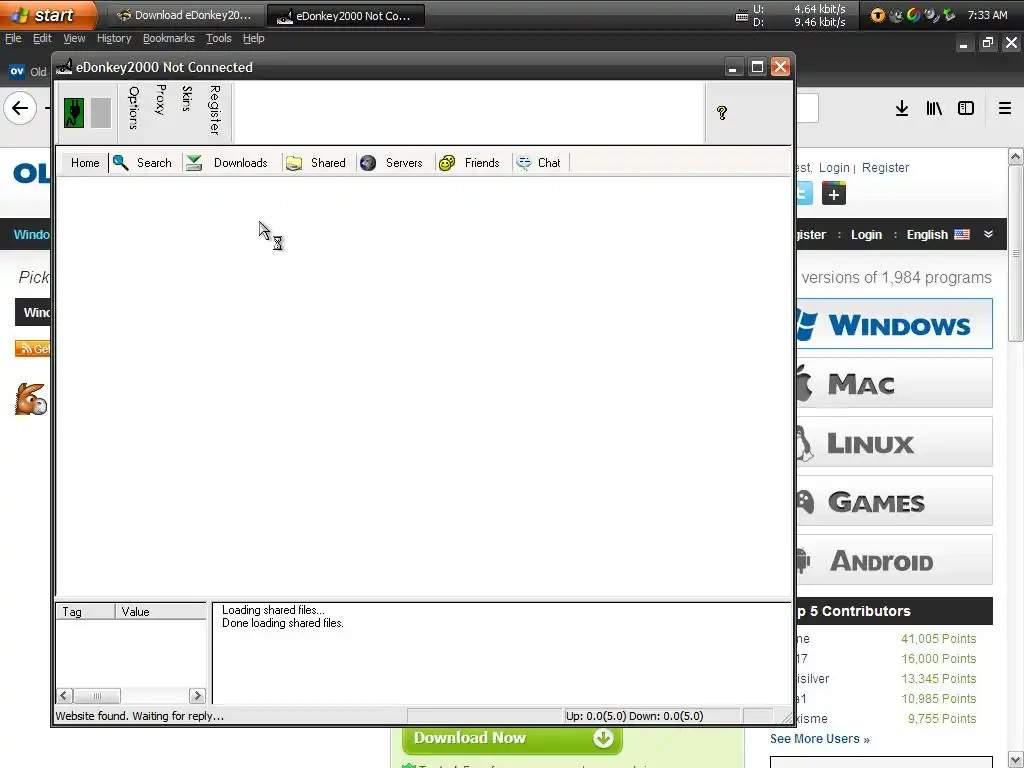The height and width of the screenshot is (768, 1024).
Task: Follow the See More Users link
Action: (x=820, y=739)
